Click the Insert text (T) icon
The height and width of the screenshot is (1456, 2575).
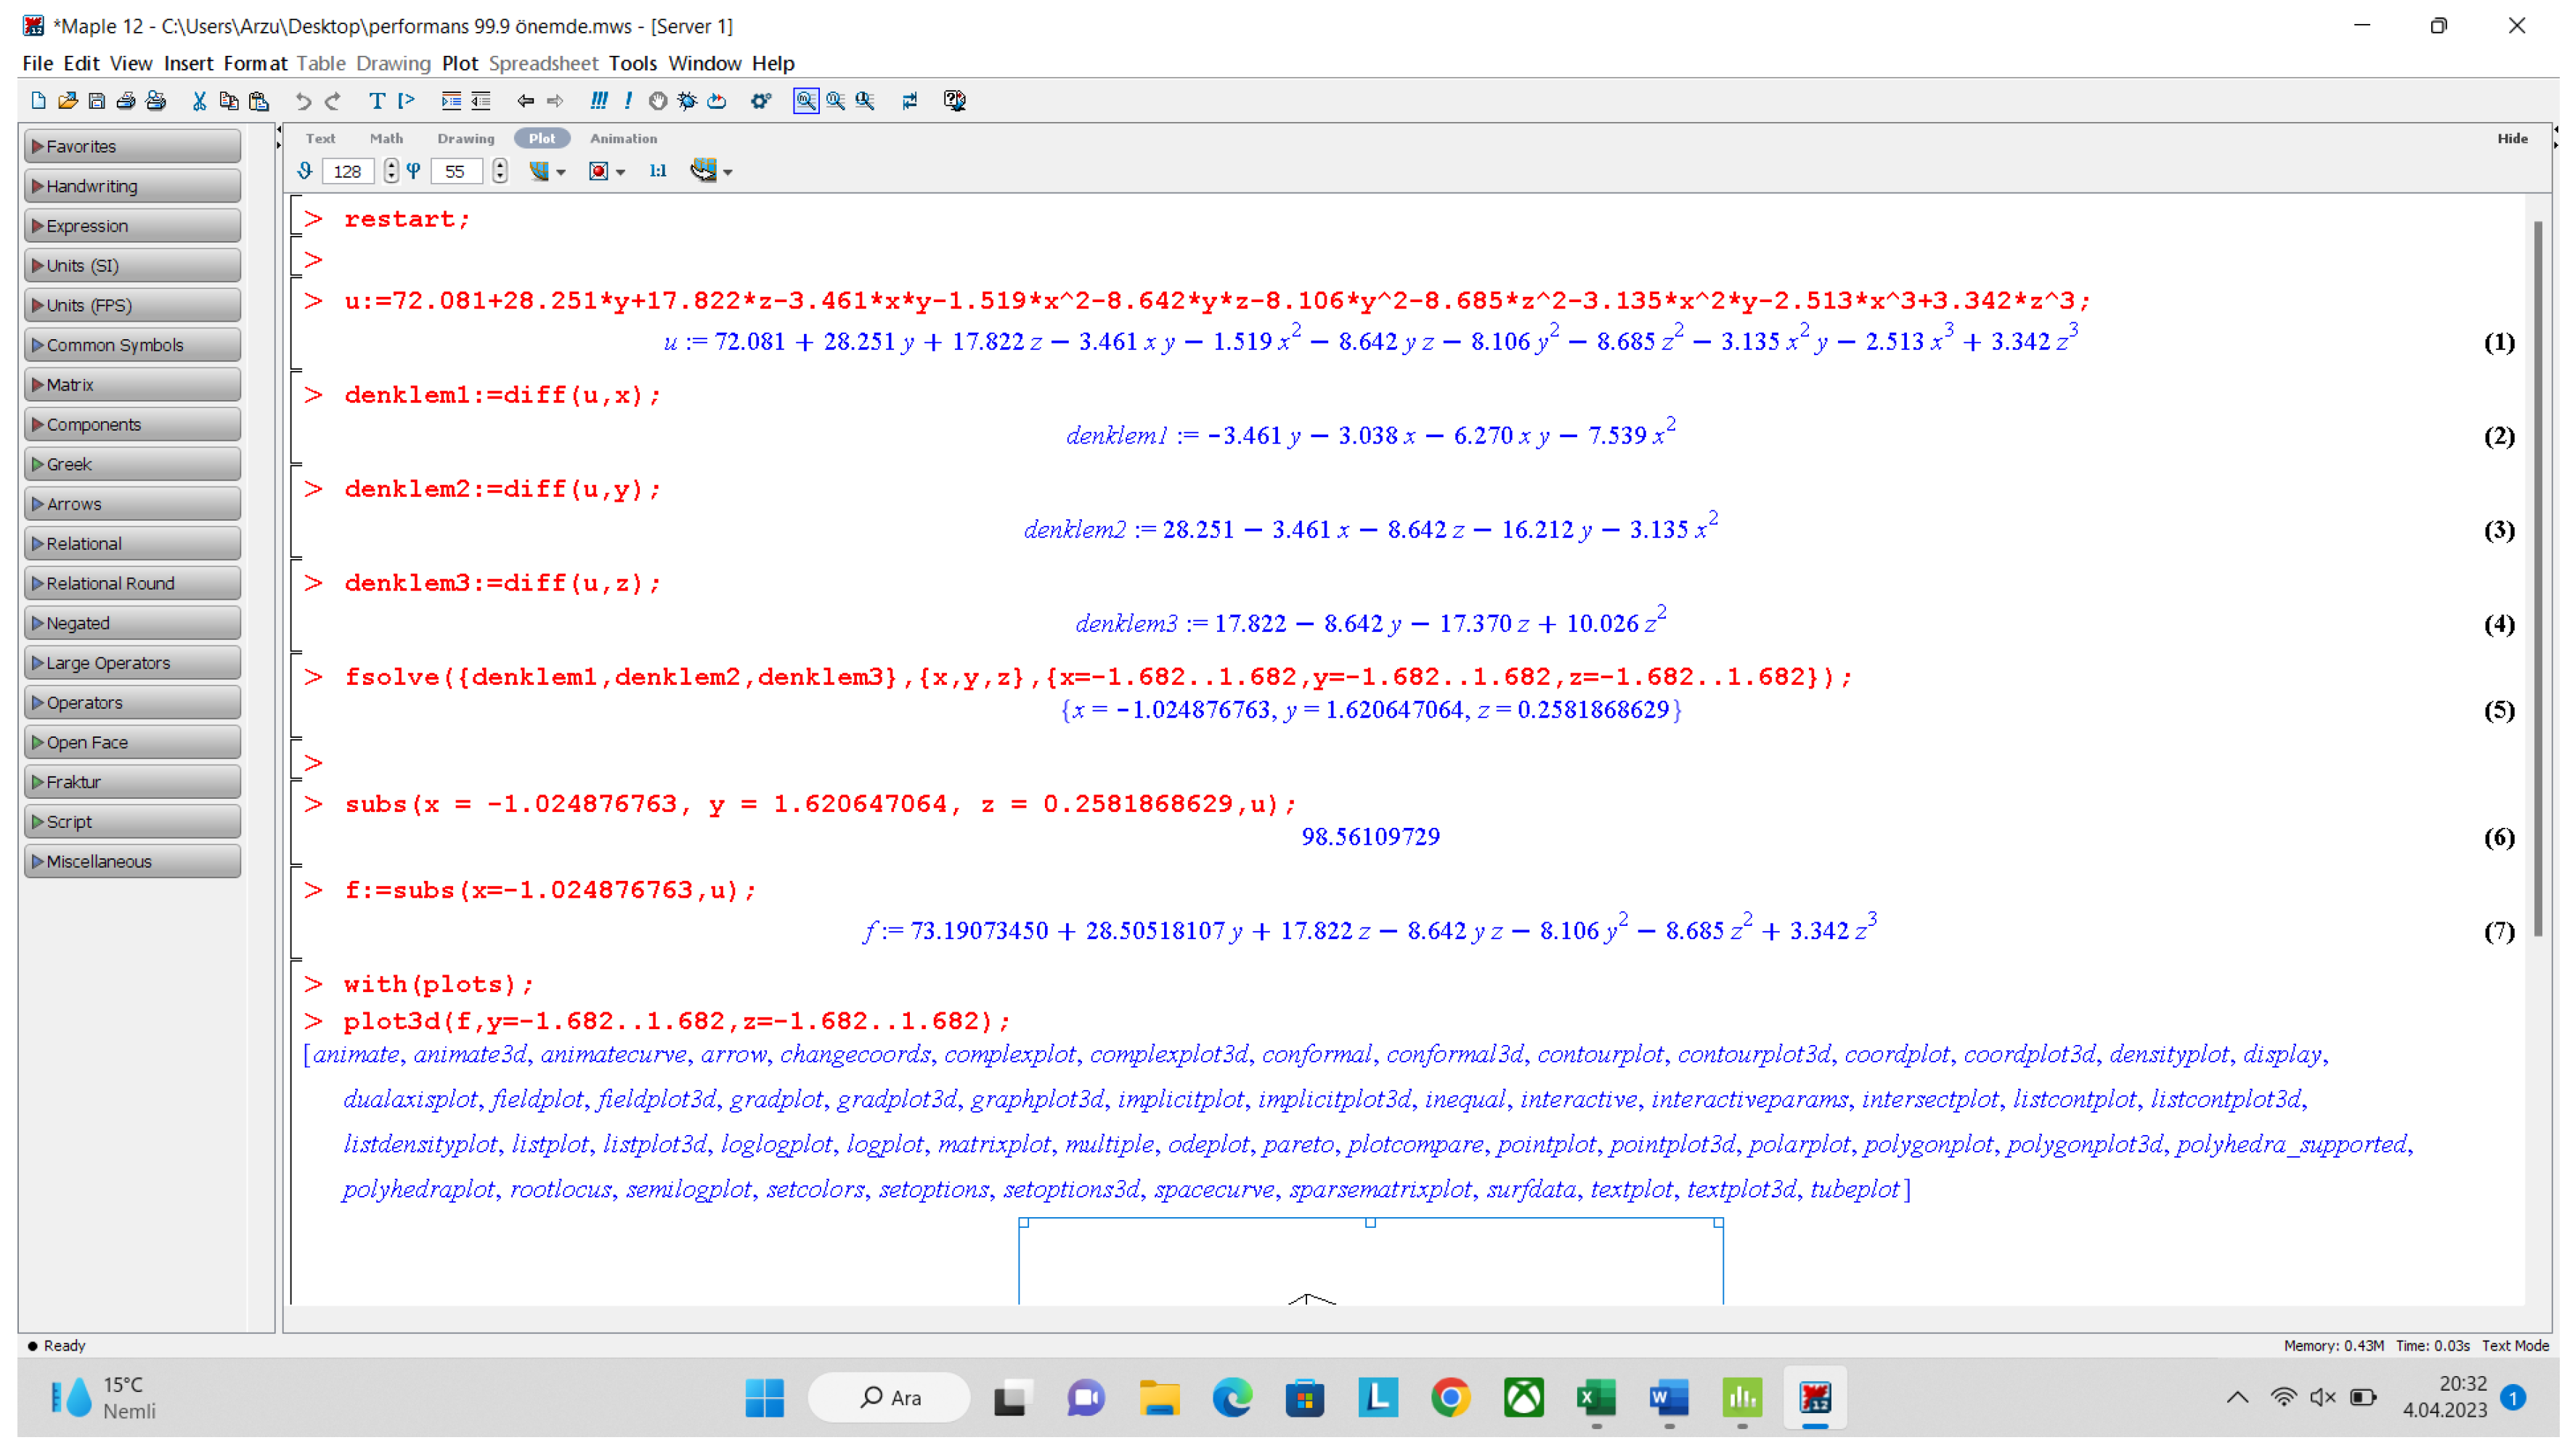pyautogui.click(x=378, y=101)
